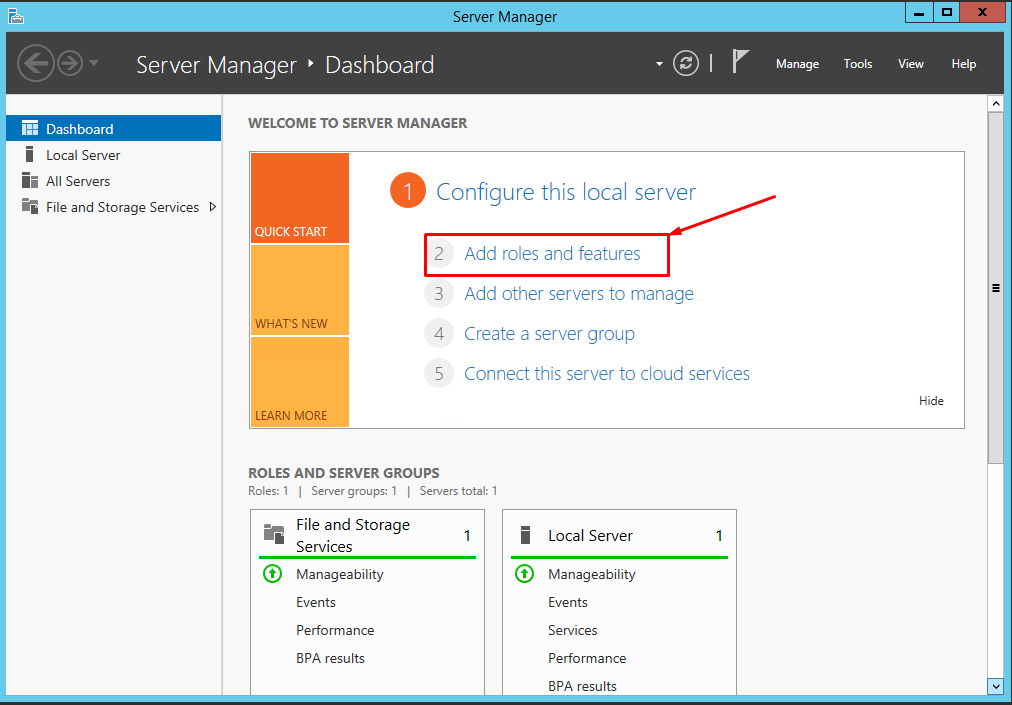Click Manageability status icon in Local Server tile
The height and width of the screenshot is (705, 1012).
(525, 573)
